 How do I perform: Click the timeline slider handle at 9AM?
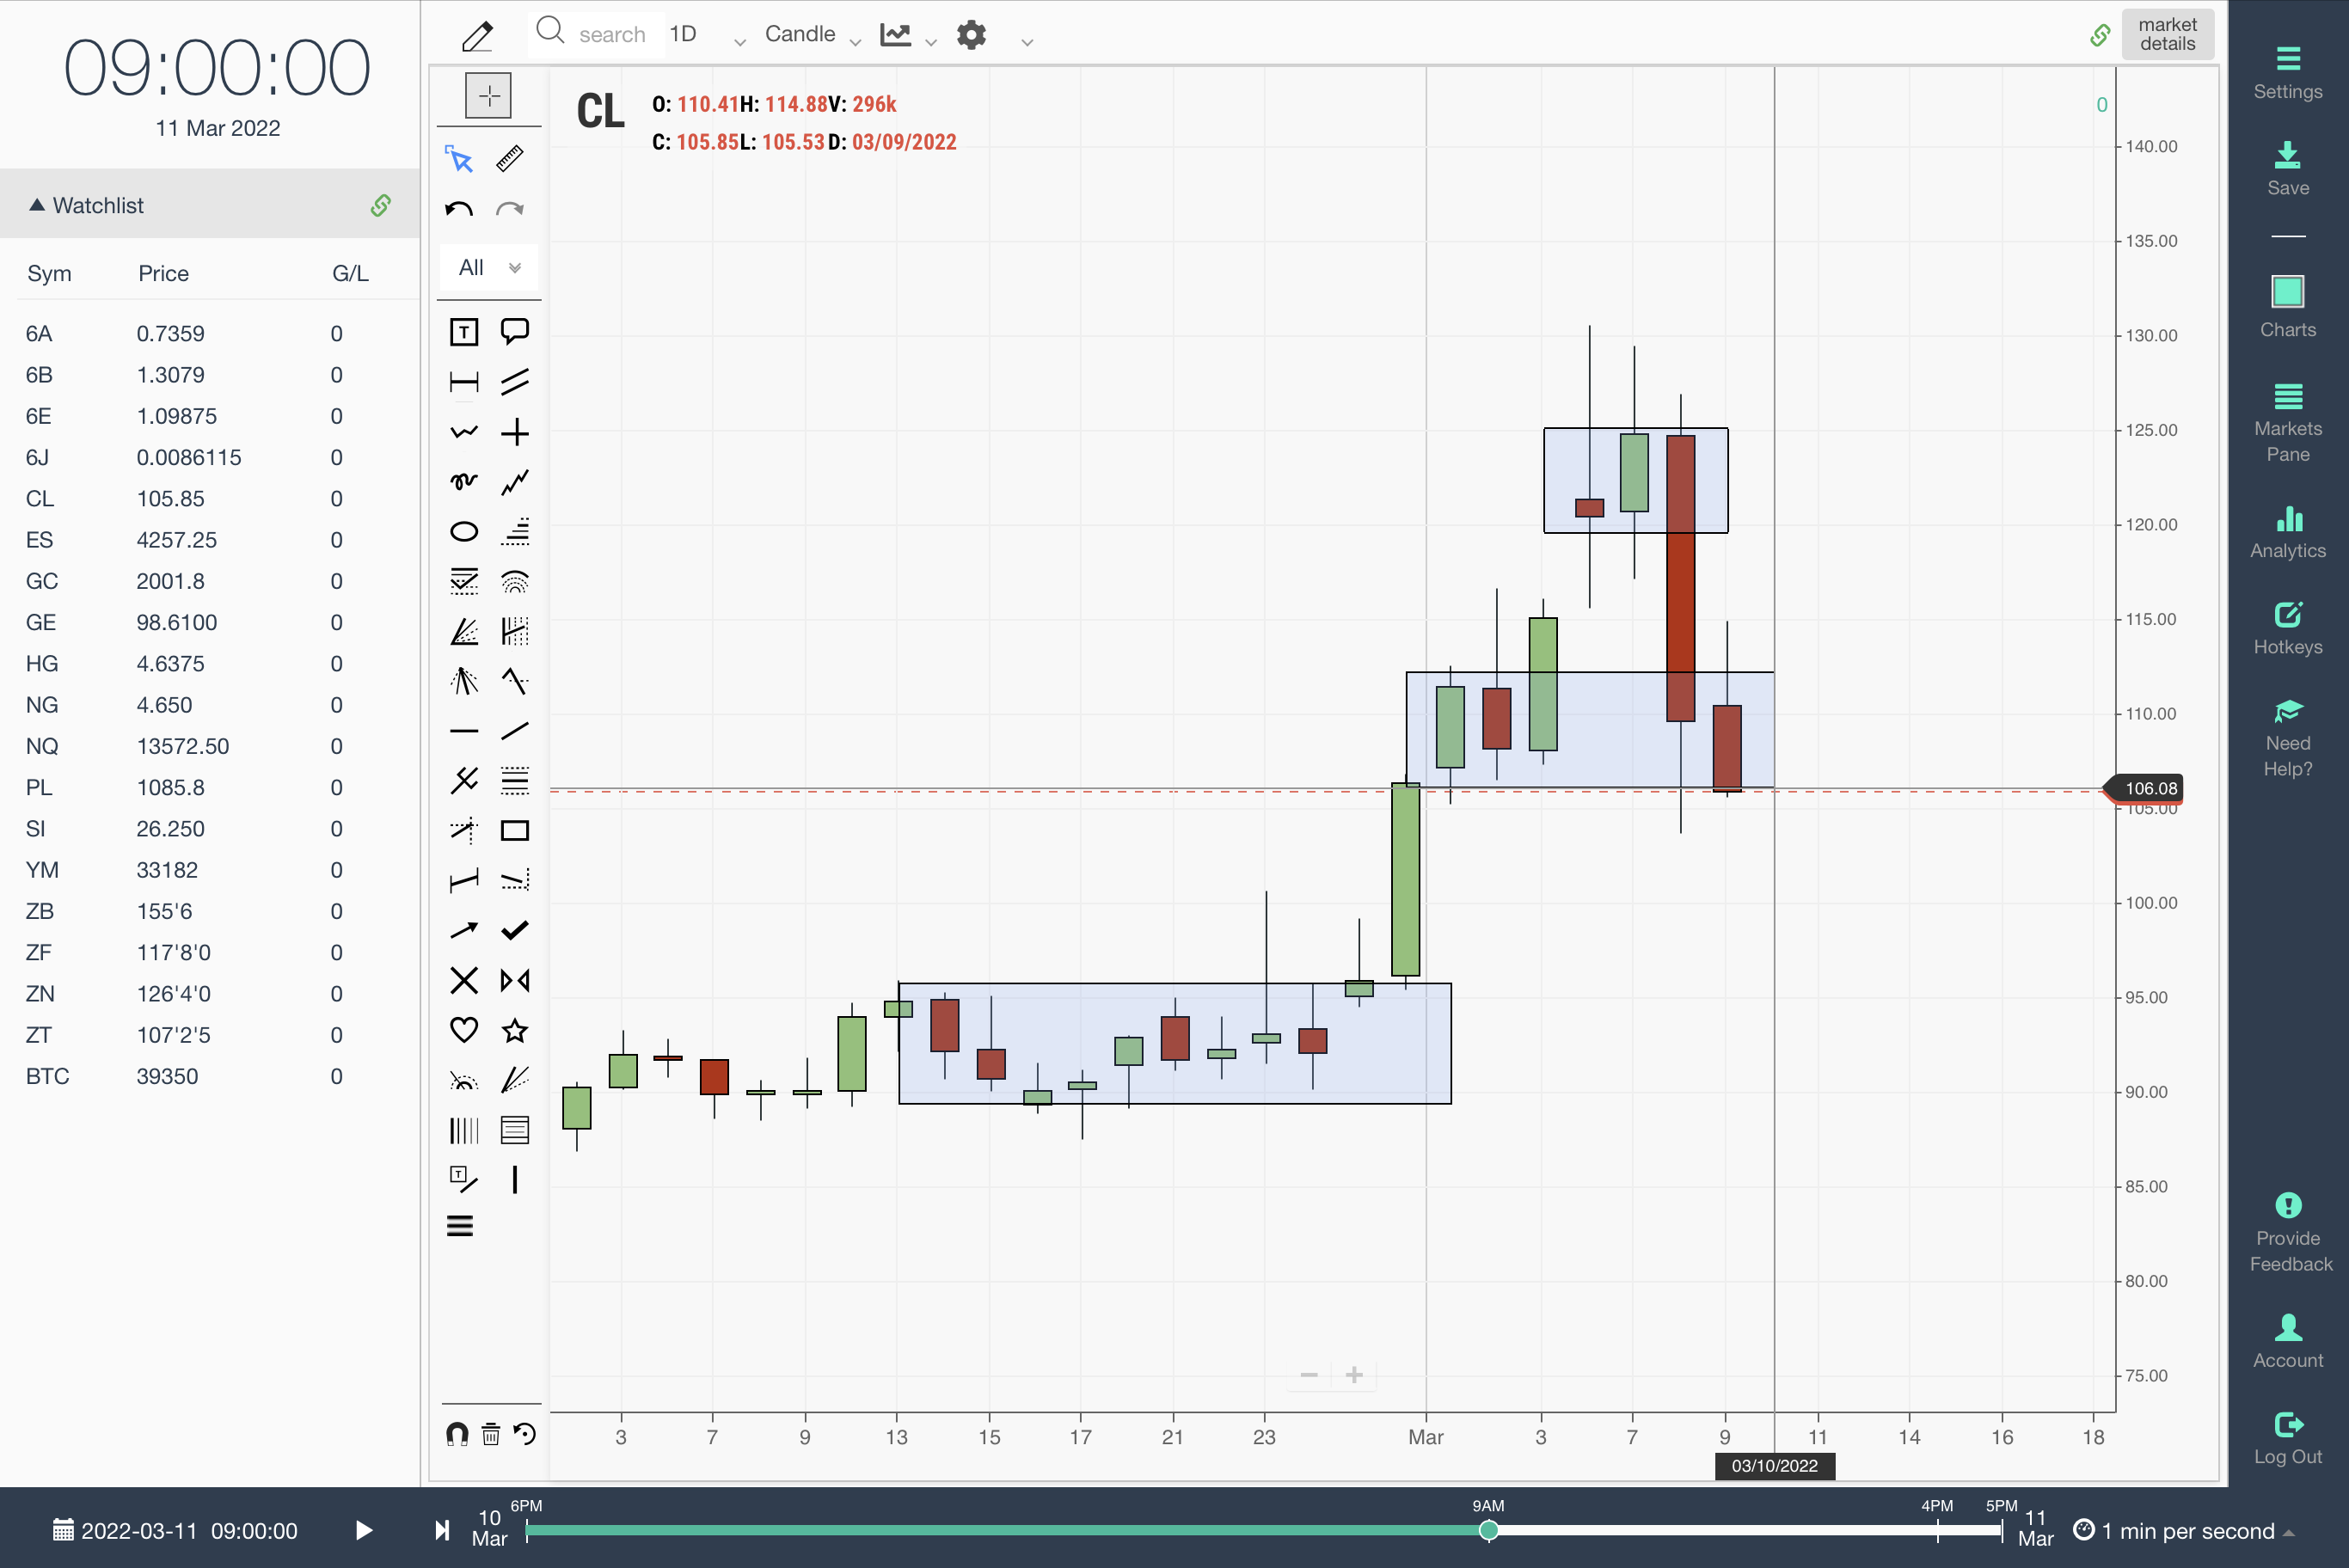click(x=1488, y=1530)
